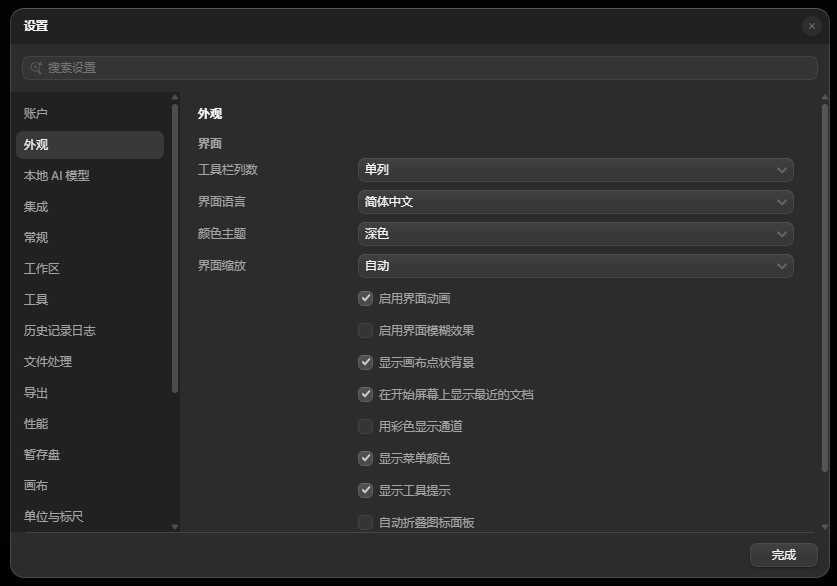
Task: Click the 完成 button
Action: click(783, 555)
